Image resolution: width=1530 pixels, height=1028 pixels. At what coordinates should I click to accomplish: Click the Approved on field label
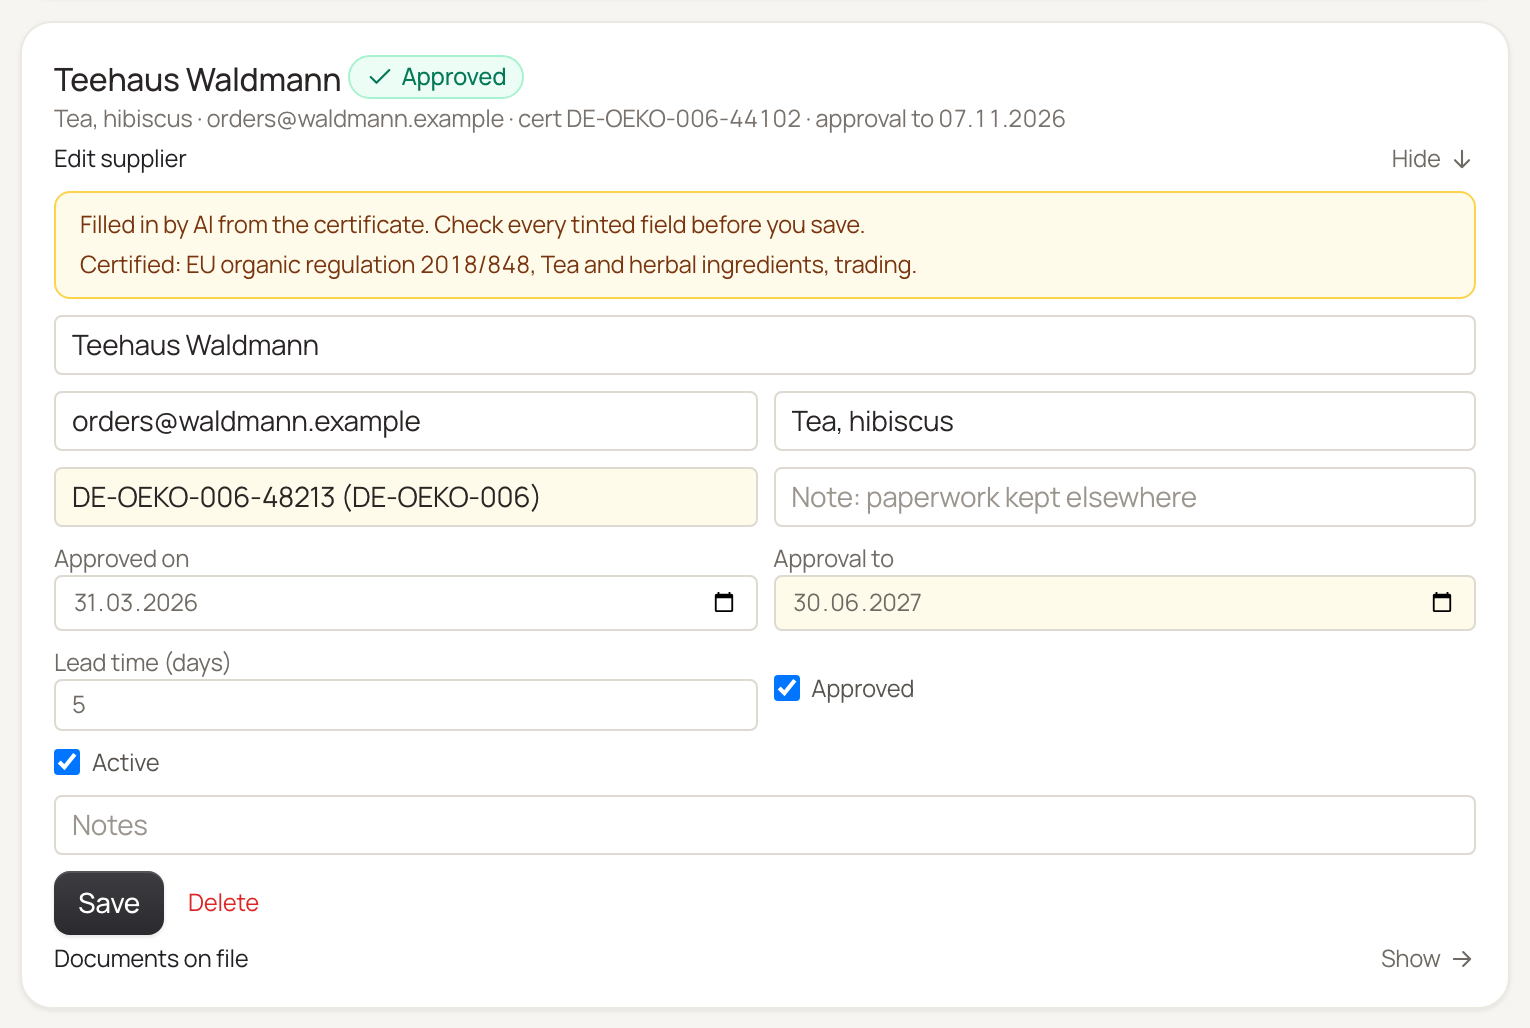(x=122, y=559)
